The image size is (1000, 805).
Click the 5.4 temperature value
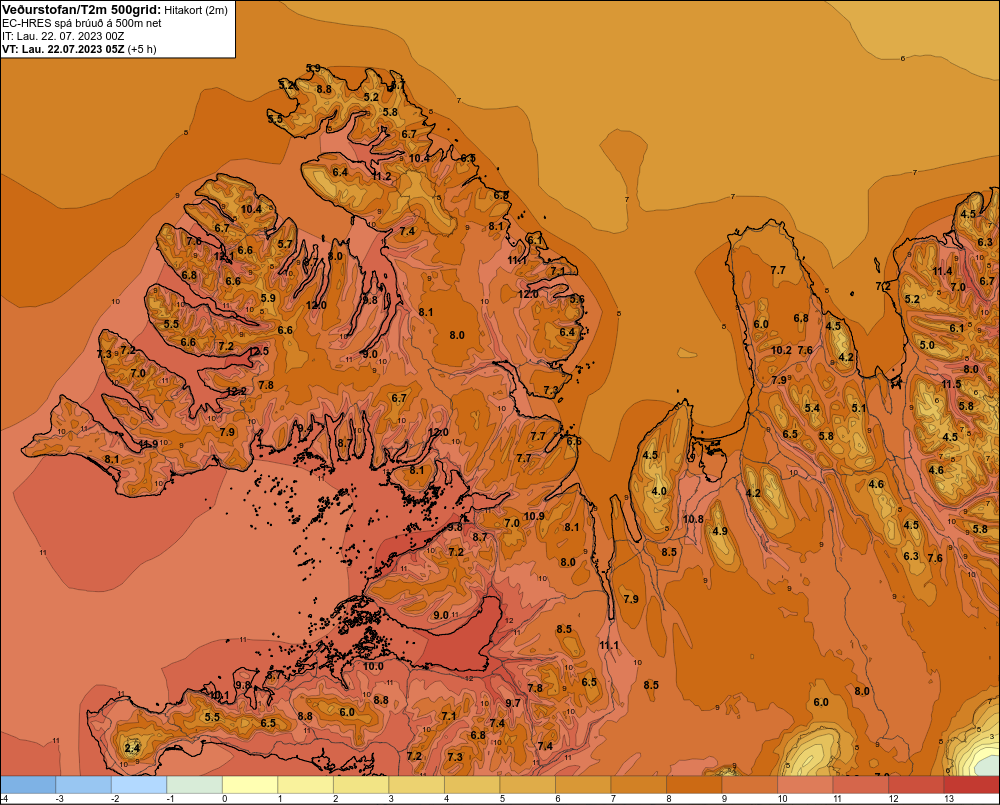point(812,408)
